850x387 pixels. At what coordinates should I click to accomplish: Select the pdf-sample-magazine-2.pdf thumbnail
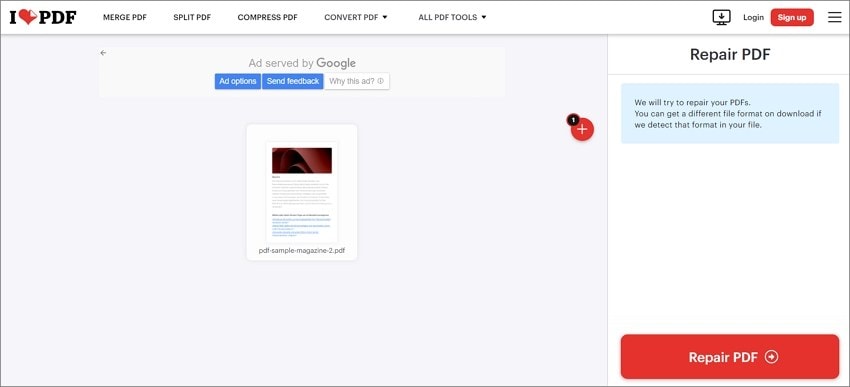tap(302, 192)
